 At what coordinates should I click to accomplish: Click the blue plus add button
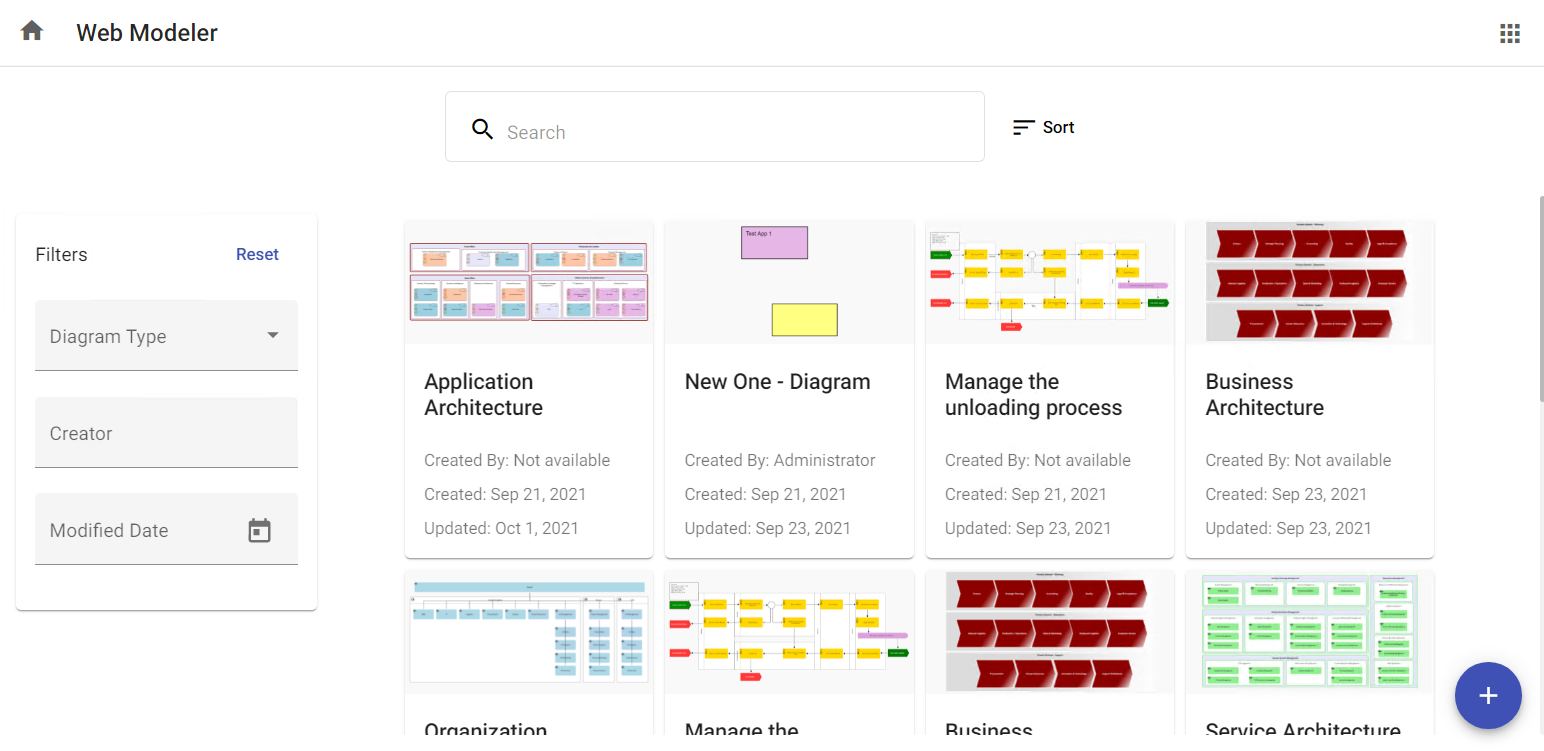1488,696
